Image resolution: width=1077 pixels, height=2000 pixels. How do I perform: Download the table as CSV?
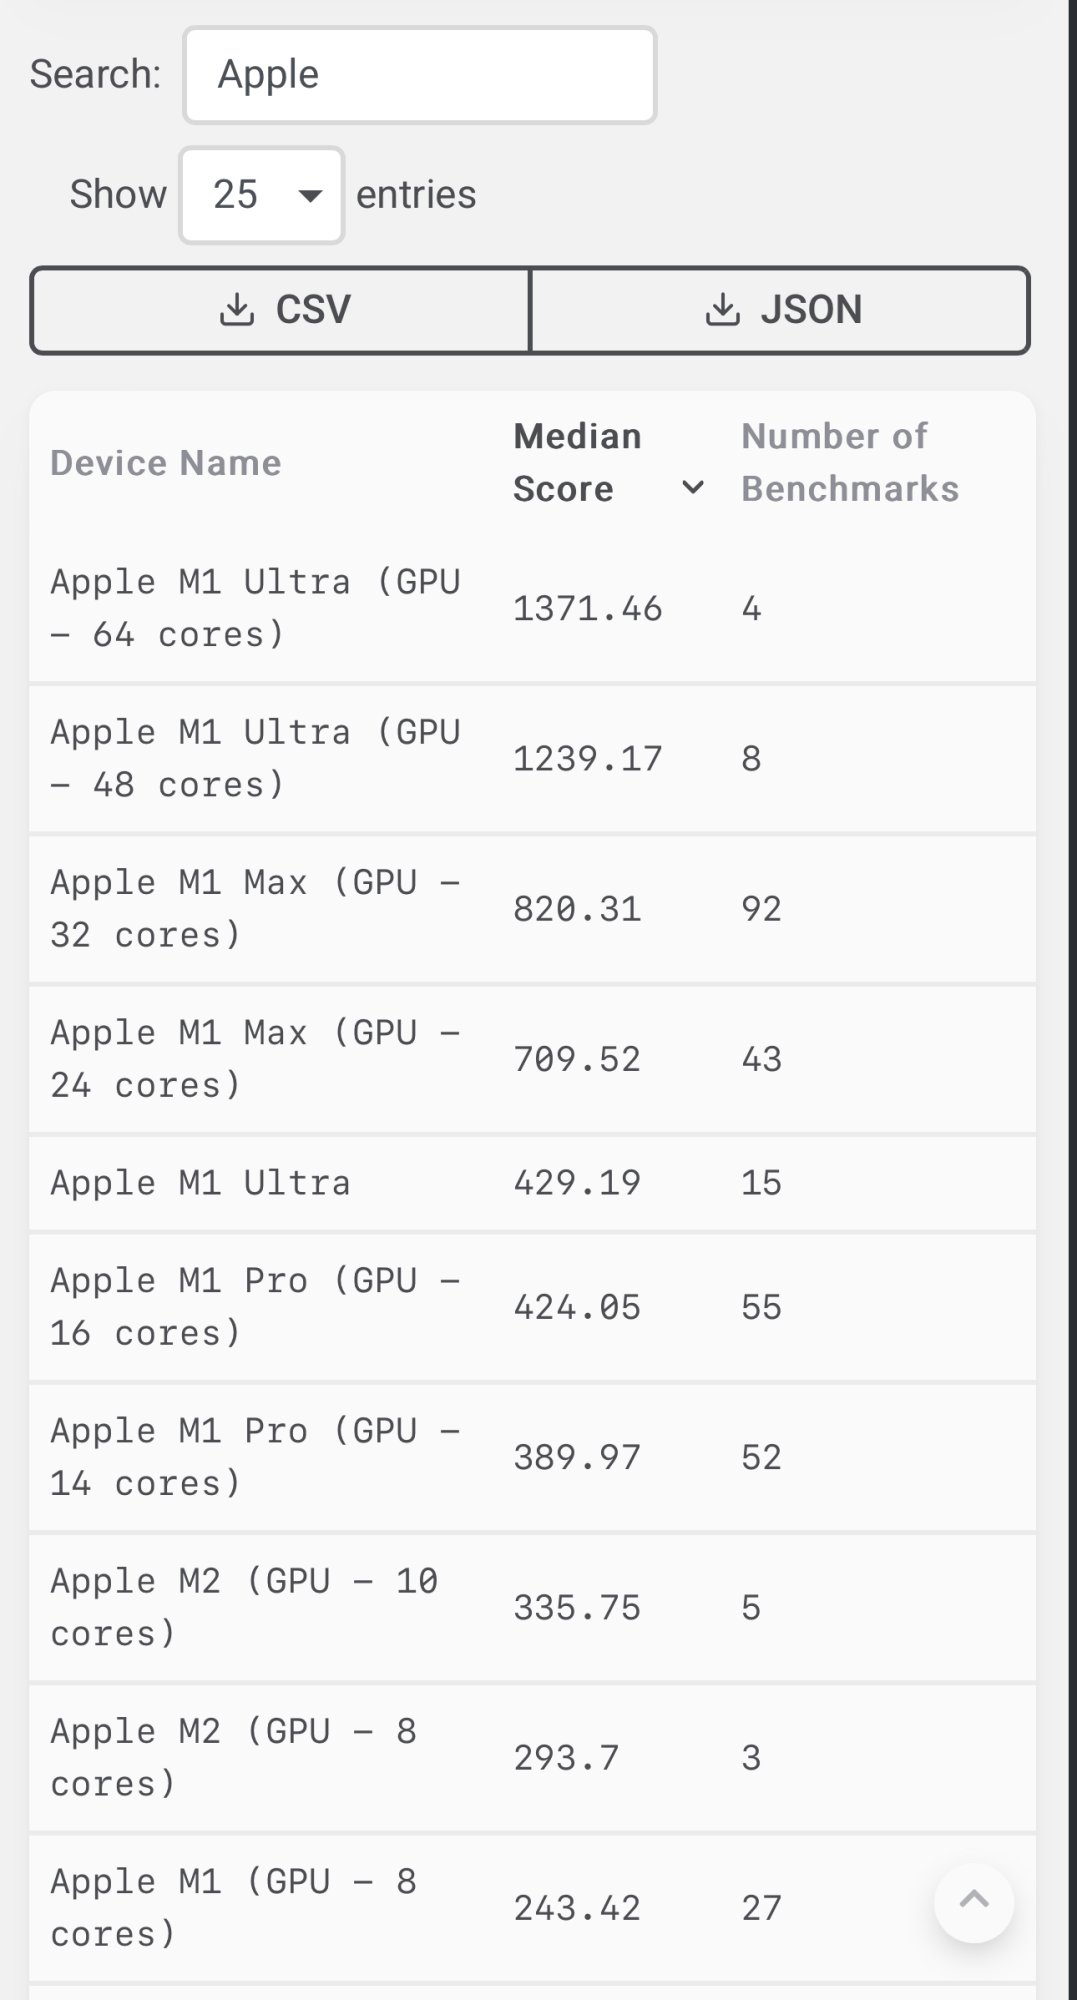281,310
